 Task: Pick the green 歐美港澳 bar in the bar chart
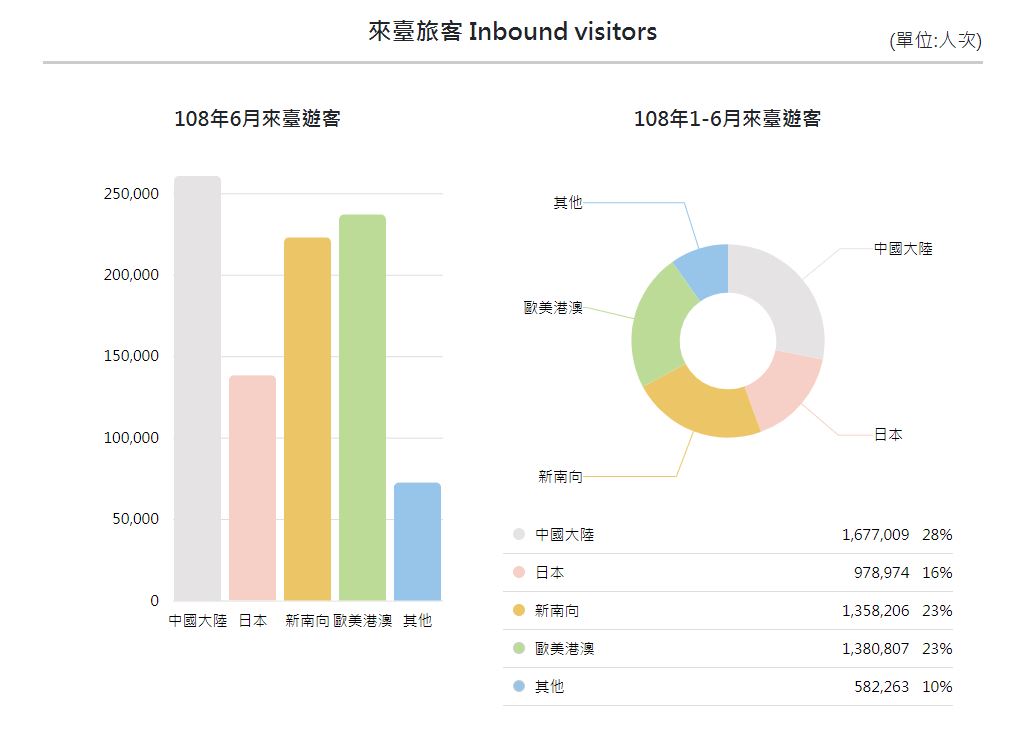coord(363,407)
